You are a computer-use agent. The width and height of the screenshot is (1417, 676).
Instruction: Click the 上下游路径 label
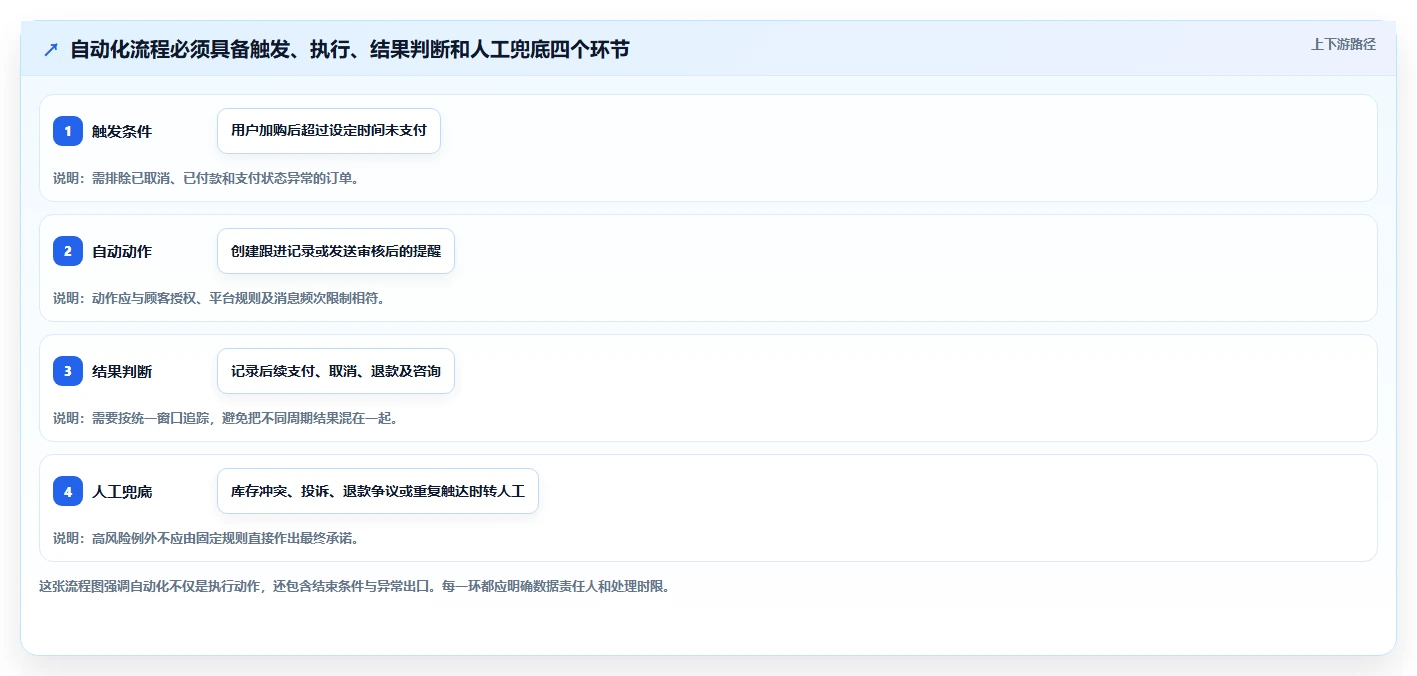coord(1344,44)
